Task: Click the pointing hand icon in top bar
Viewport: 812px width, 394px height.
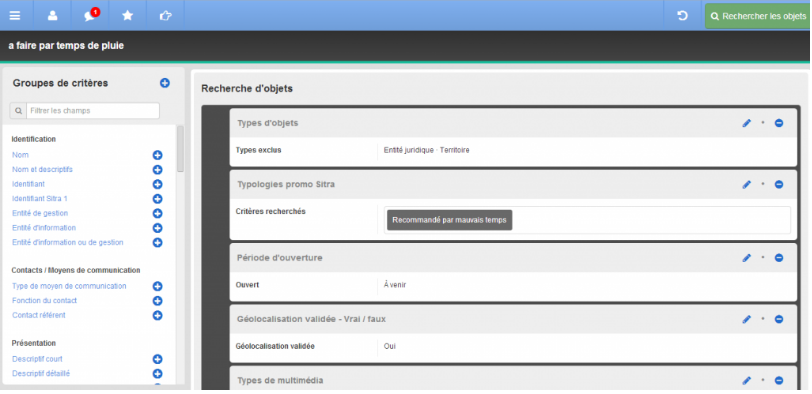Action: tap(165, 16)
